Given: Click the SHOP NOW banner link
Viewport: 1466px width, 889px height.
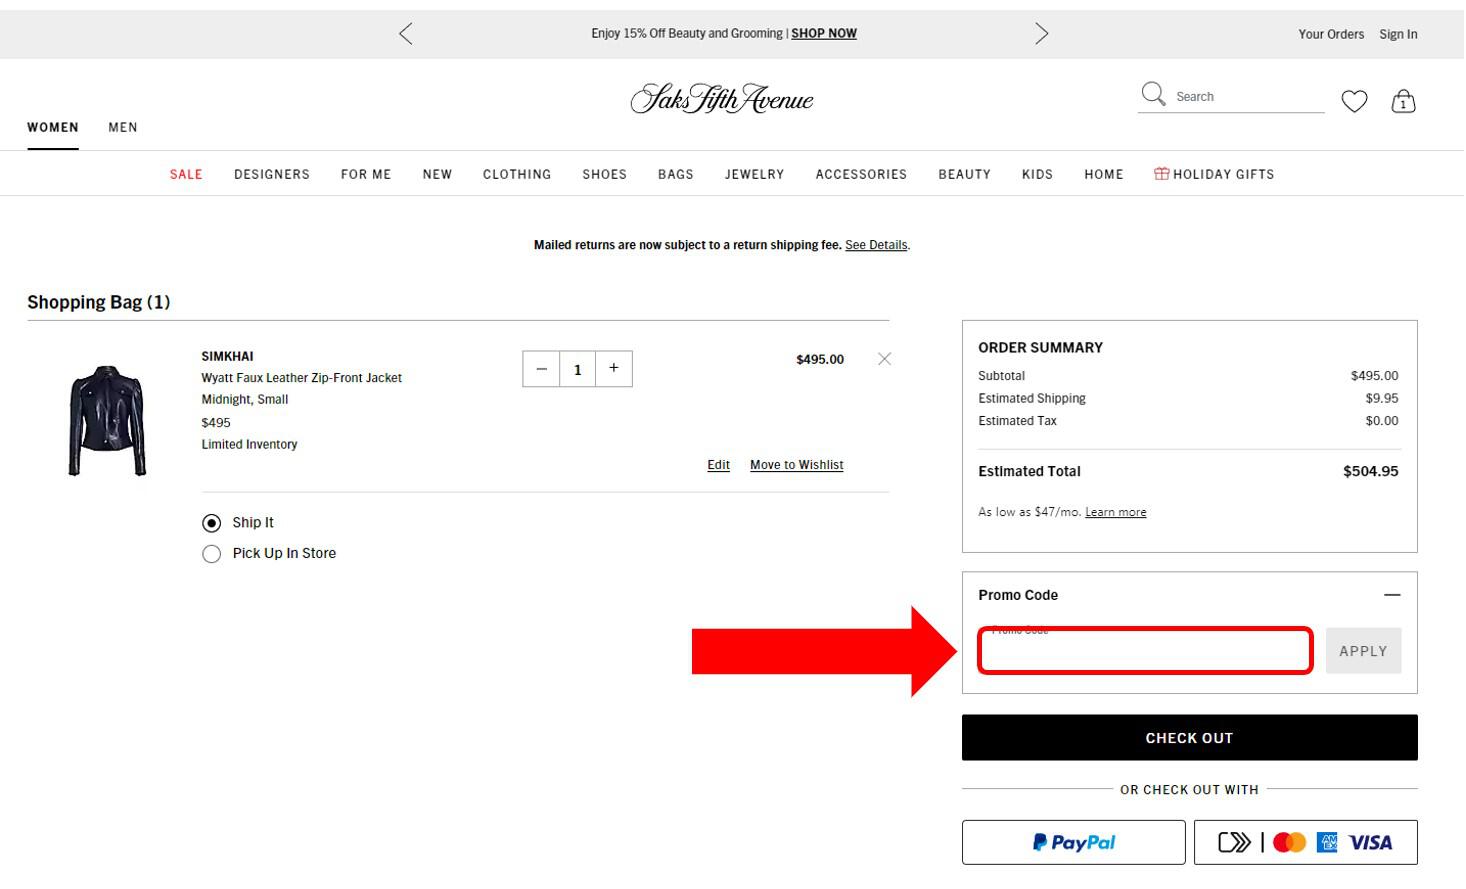Looking at the screenshot, I should pyautogui.click(x=824, y=33).
